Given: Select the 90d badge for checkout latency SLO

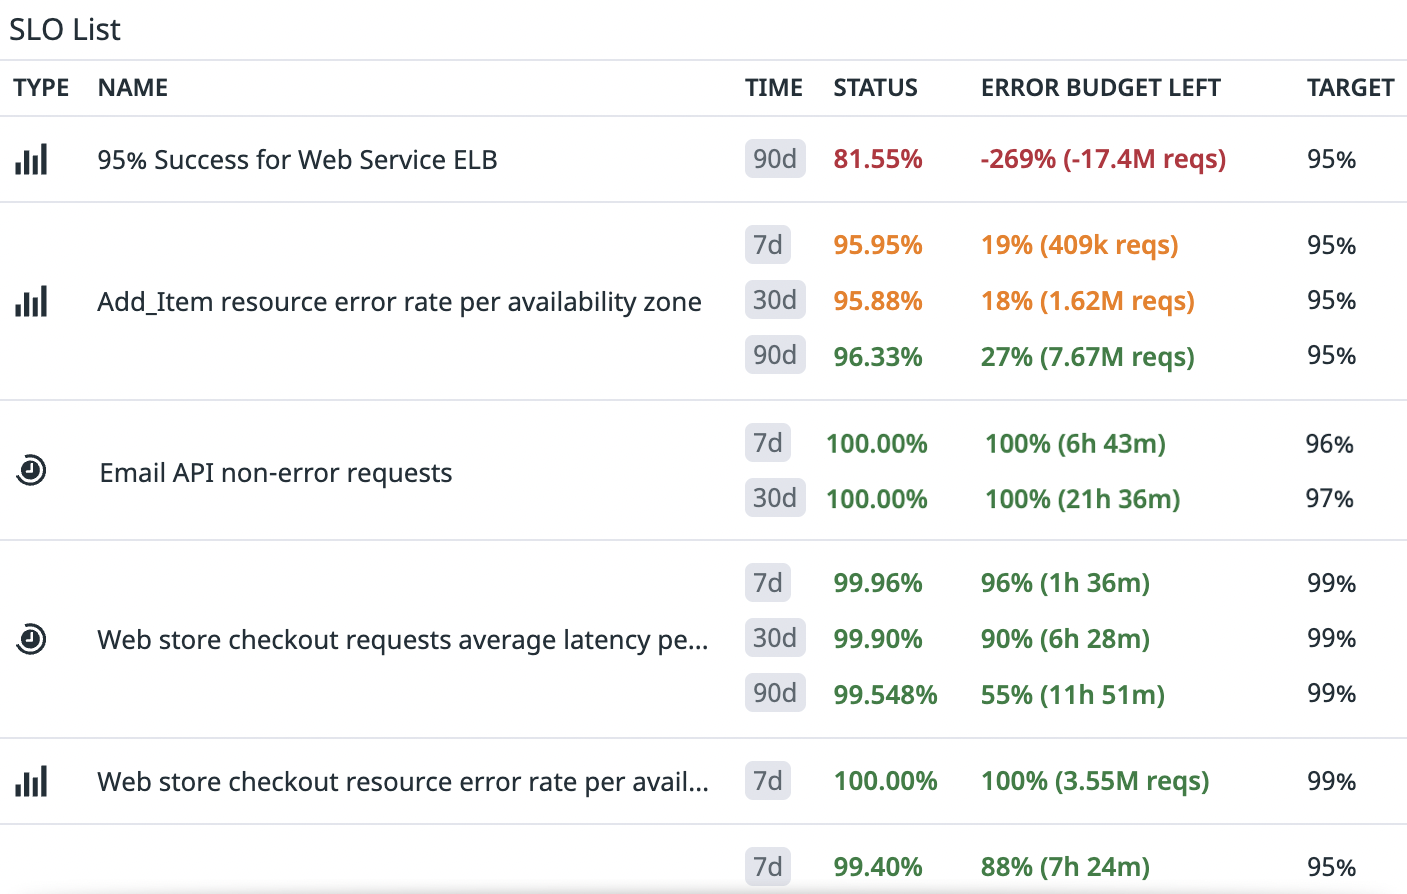Looking at the screenshot, I should click(773, 693).
